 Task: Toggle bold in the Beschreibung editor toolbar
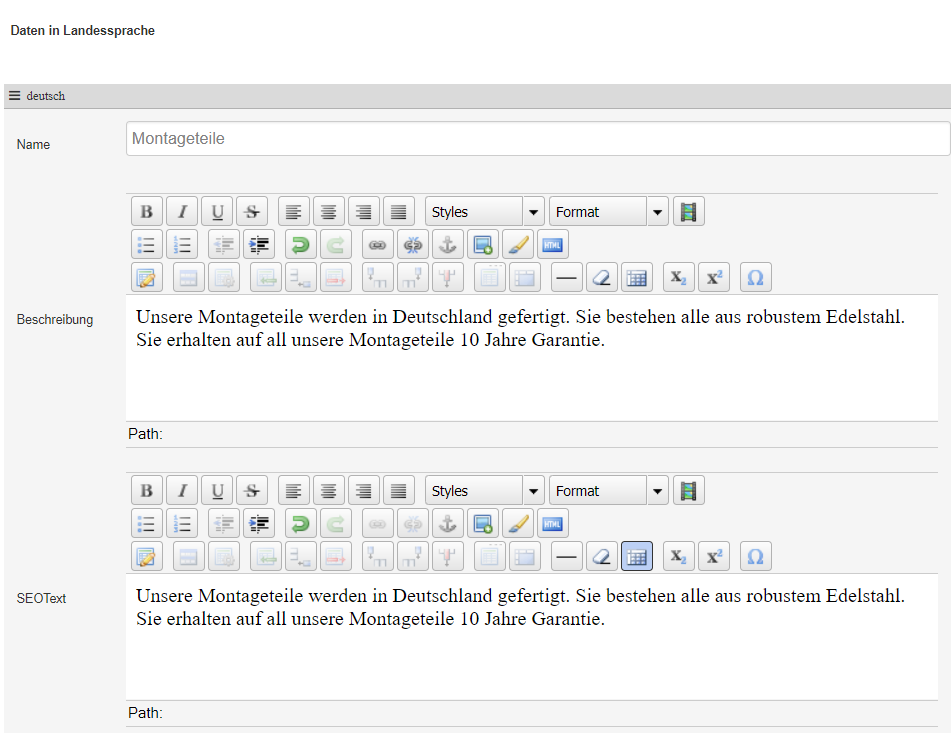point(147,212)
